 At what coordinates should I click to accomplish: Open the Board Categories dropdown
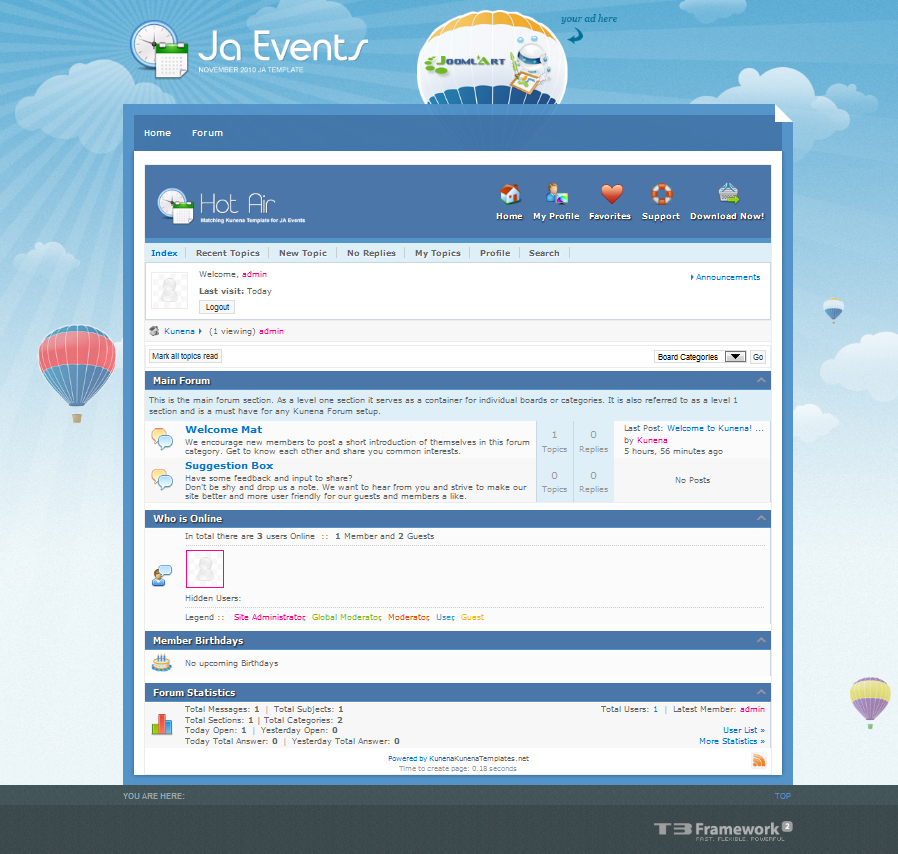(x=700, y=357)
